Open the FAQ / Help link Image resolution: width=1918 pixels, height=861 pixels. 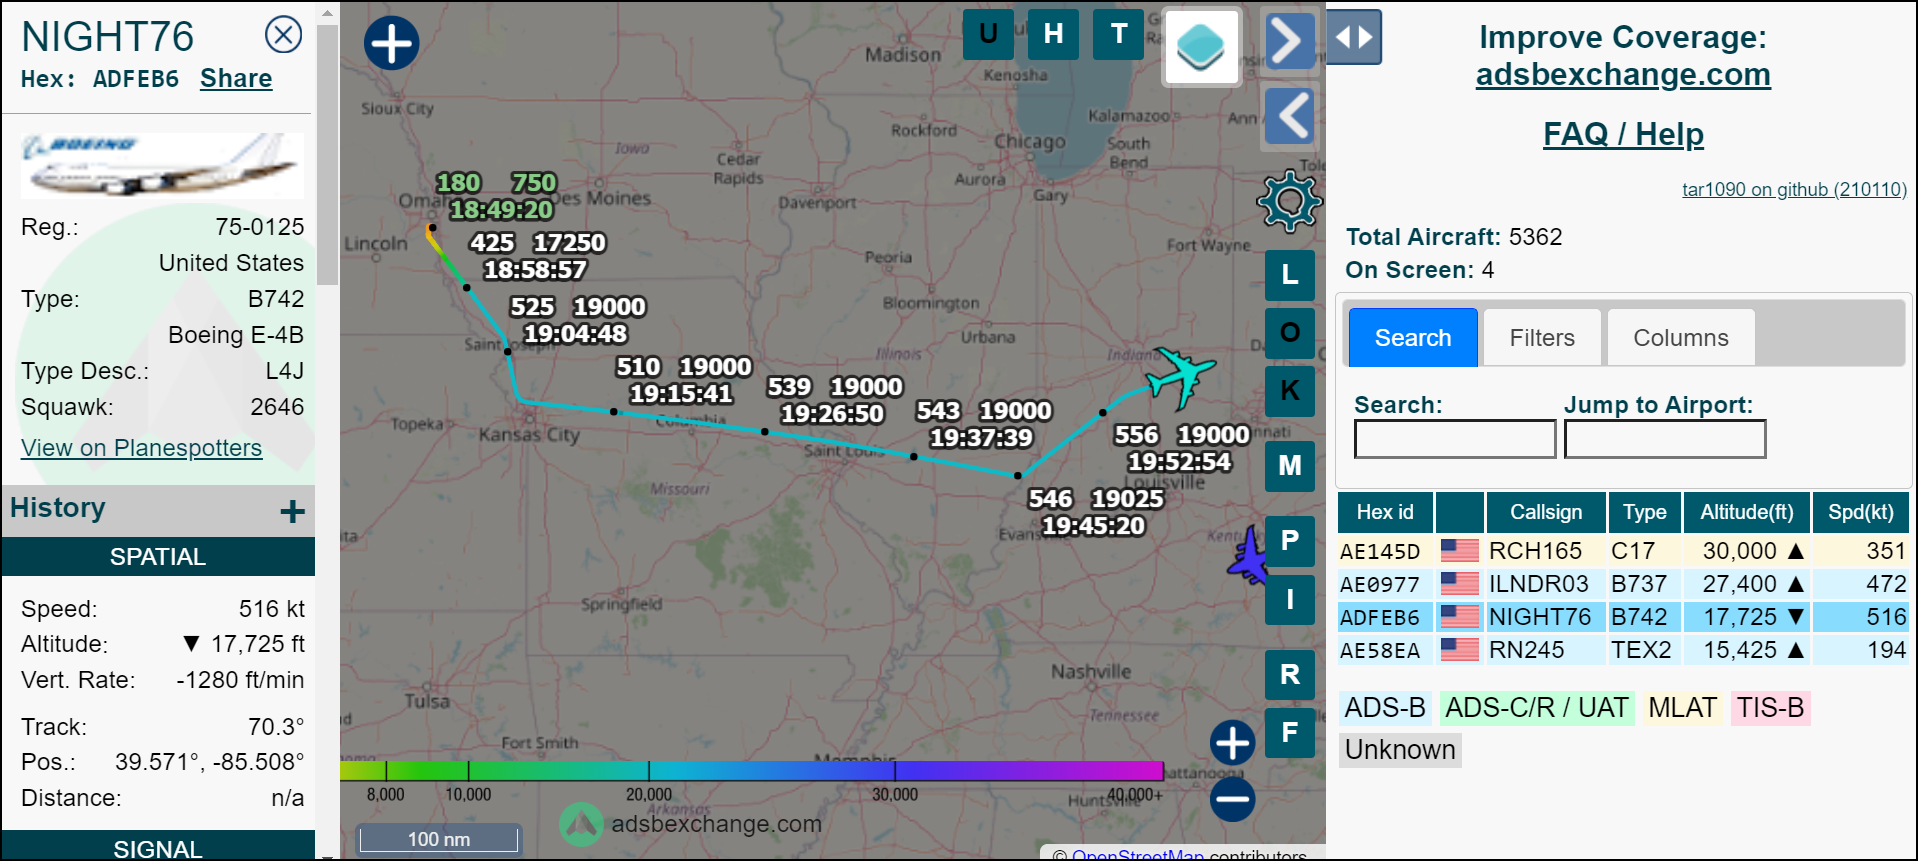(1623, 134)
